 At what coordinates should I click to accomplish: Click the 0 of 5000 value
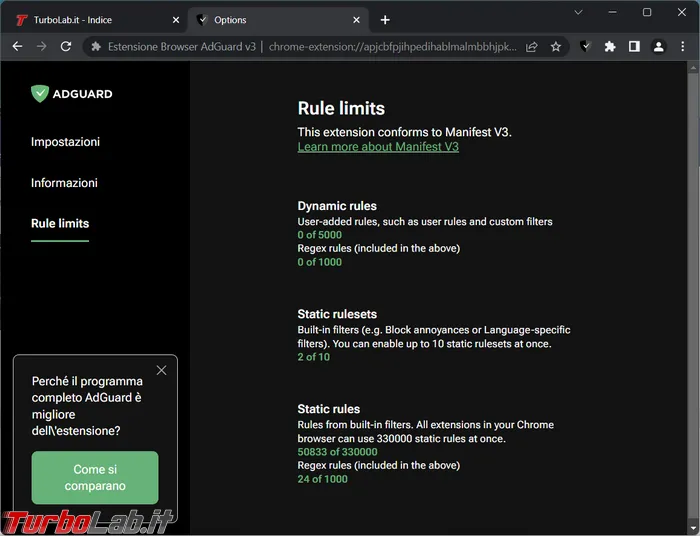(320, 235)
